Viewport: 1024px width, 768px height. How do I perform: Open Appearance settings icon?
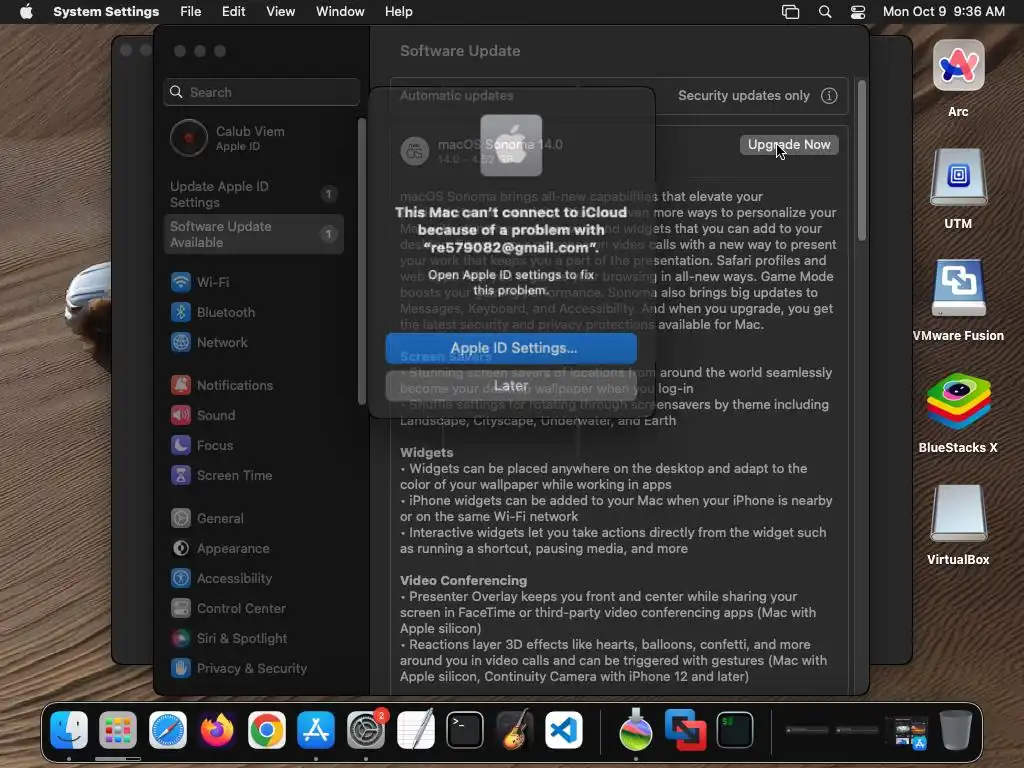181,549
